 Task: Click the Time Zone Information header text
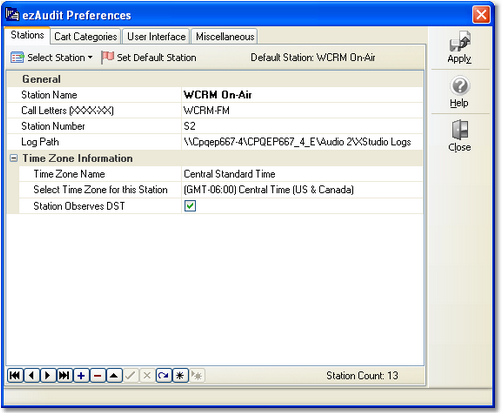click(x=77, y=158)
